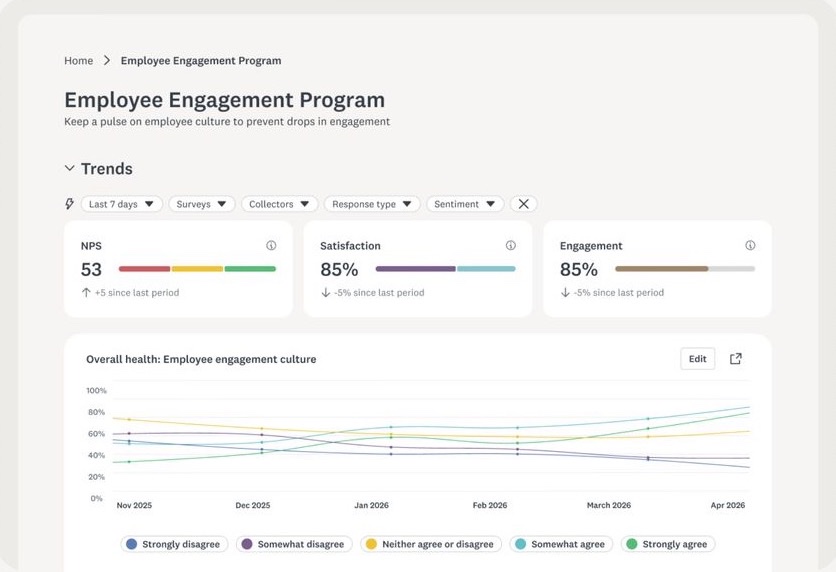Click Nov 2025 axis label

click(134, 505)
